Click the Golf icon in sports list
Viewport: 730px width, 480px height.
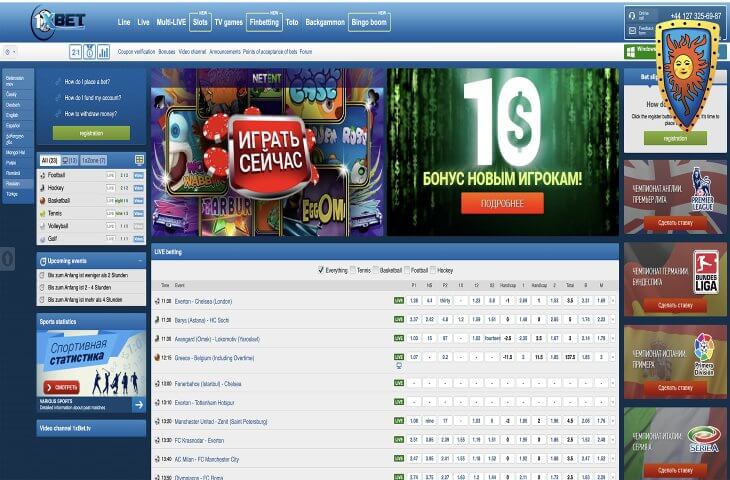(43, 239)
